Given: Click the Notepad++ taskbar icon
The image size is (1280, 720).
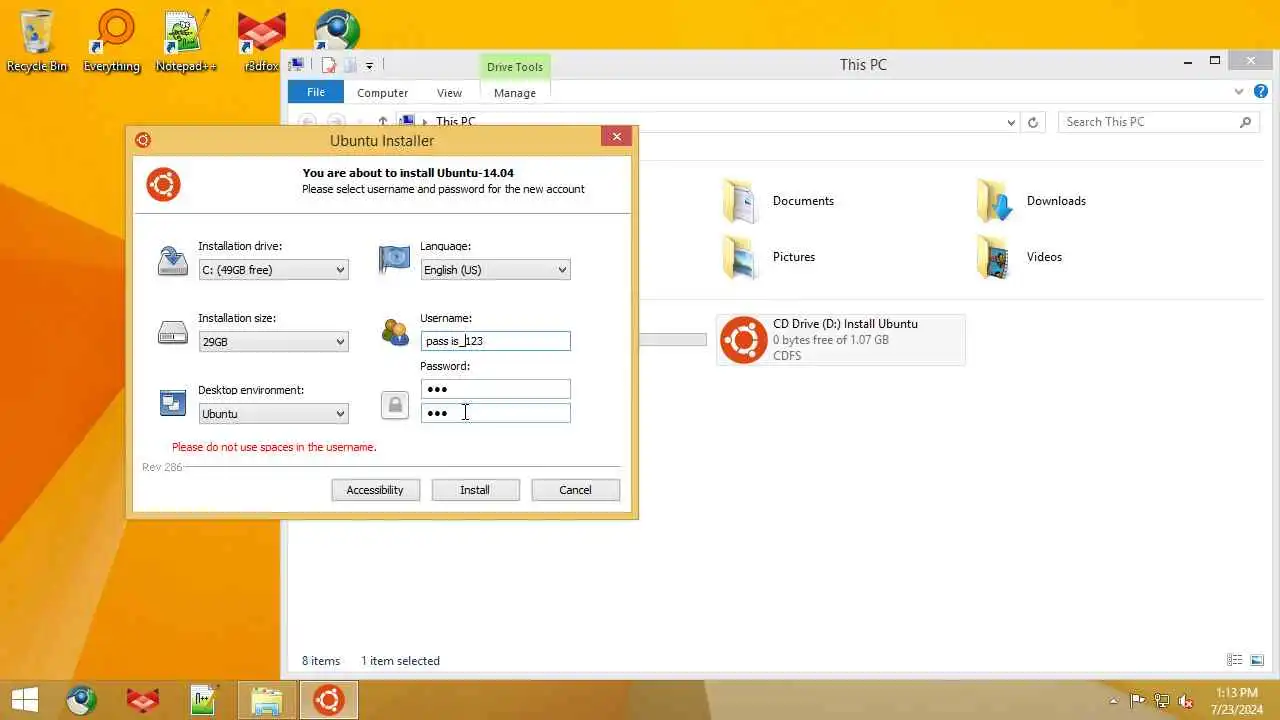Looking at the screenshot, I should 204,700.
